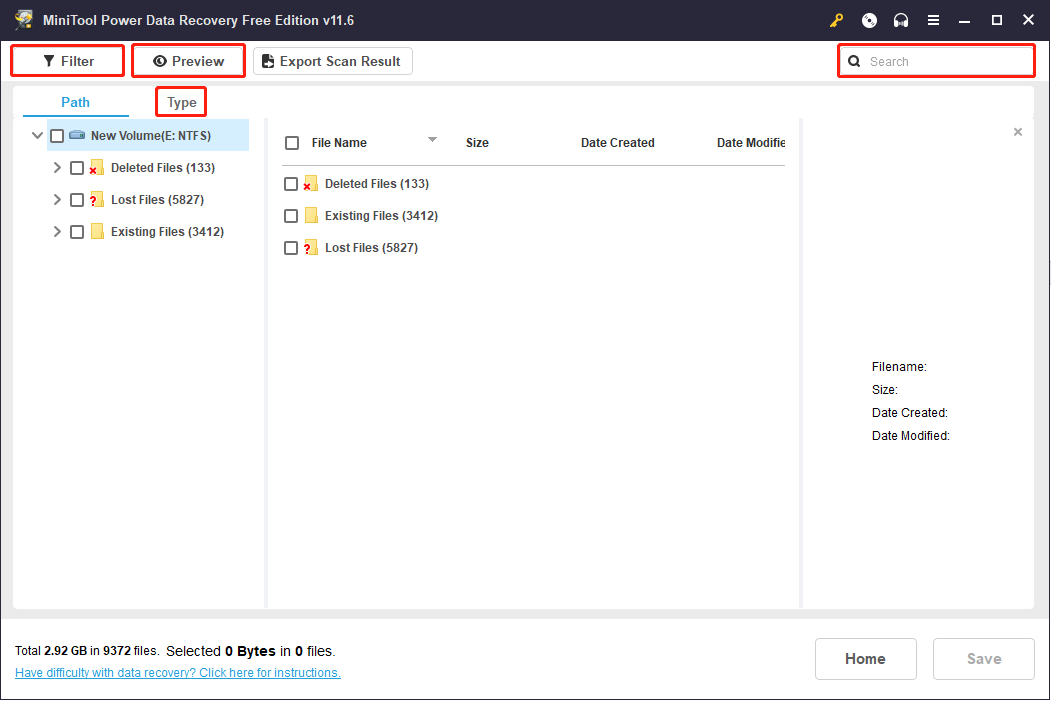Open the hamburger menu icon

pos(933,20)
